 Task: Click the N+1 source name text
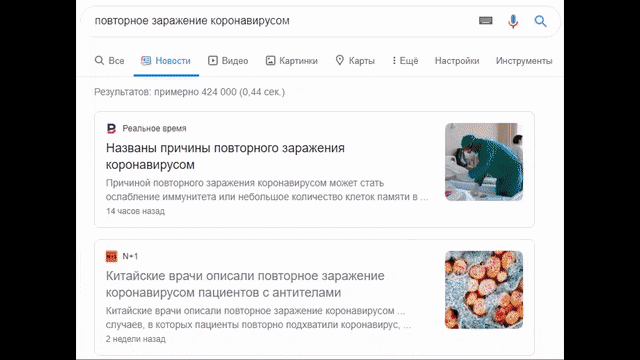[130, 256]
